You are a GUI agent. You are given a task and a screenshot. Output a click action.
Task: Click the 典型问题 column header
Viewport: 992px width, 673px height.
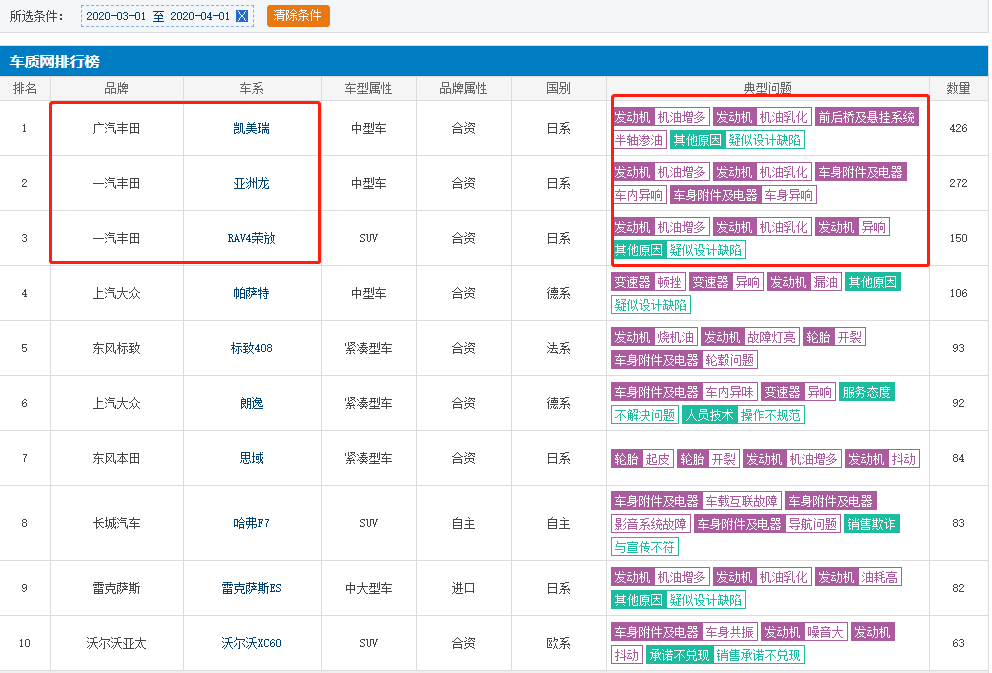(767, 88)
